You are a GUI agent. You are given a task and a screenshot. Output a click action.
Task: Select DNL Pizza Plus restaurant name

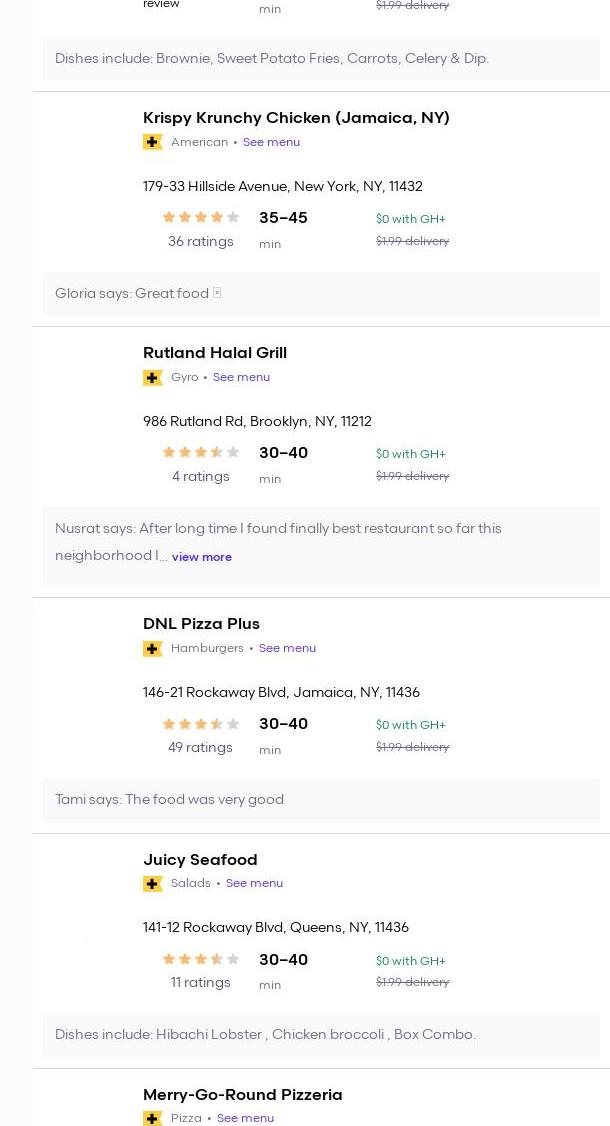(201, 623)
